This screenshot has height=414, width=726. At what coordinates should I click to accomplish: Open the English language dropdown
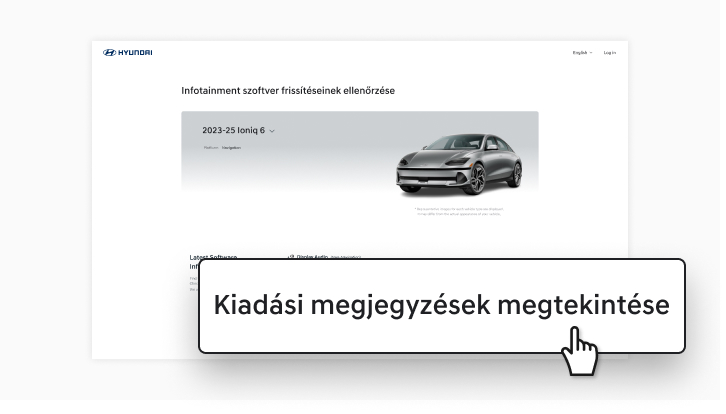580,52
